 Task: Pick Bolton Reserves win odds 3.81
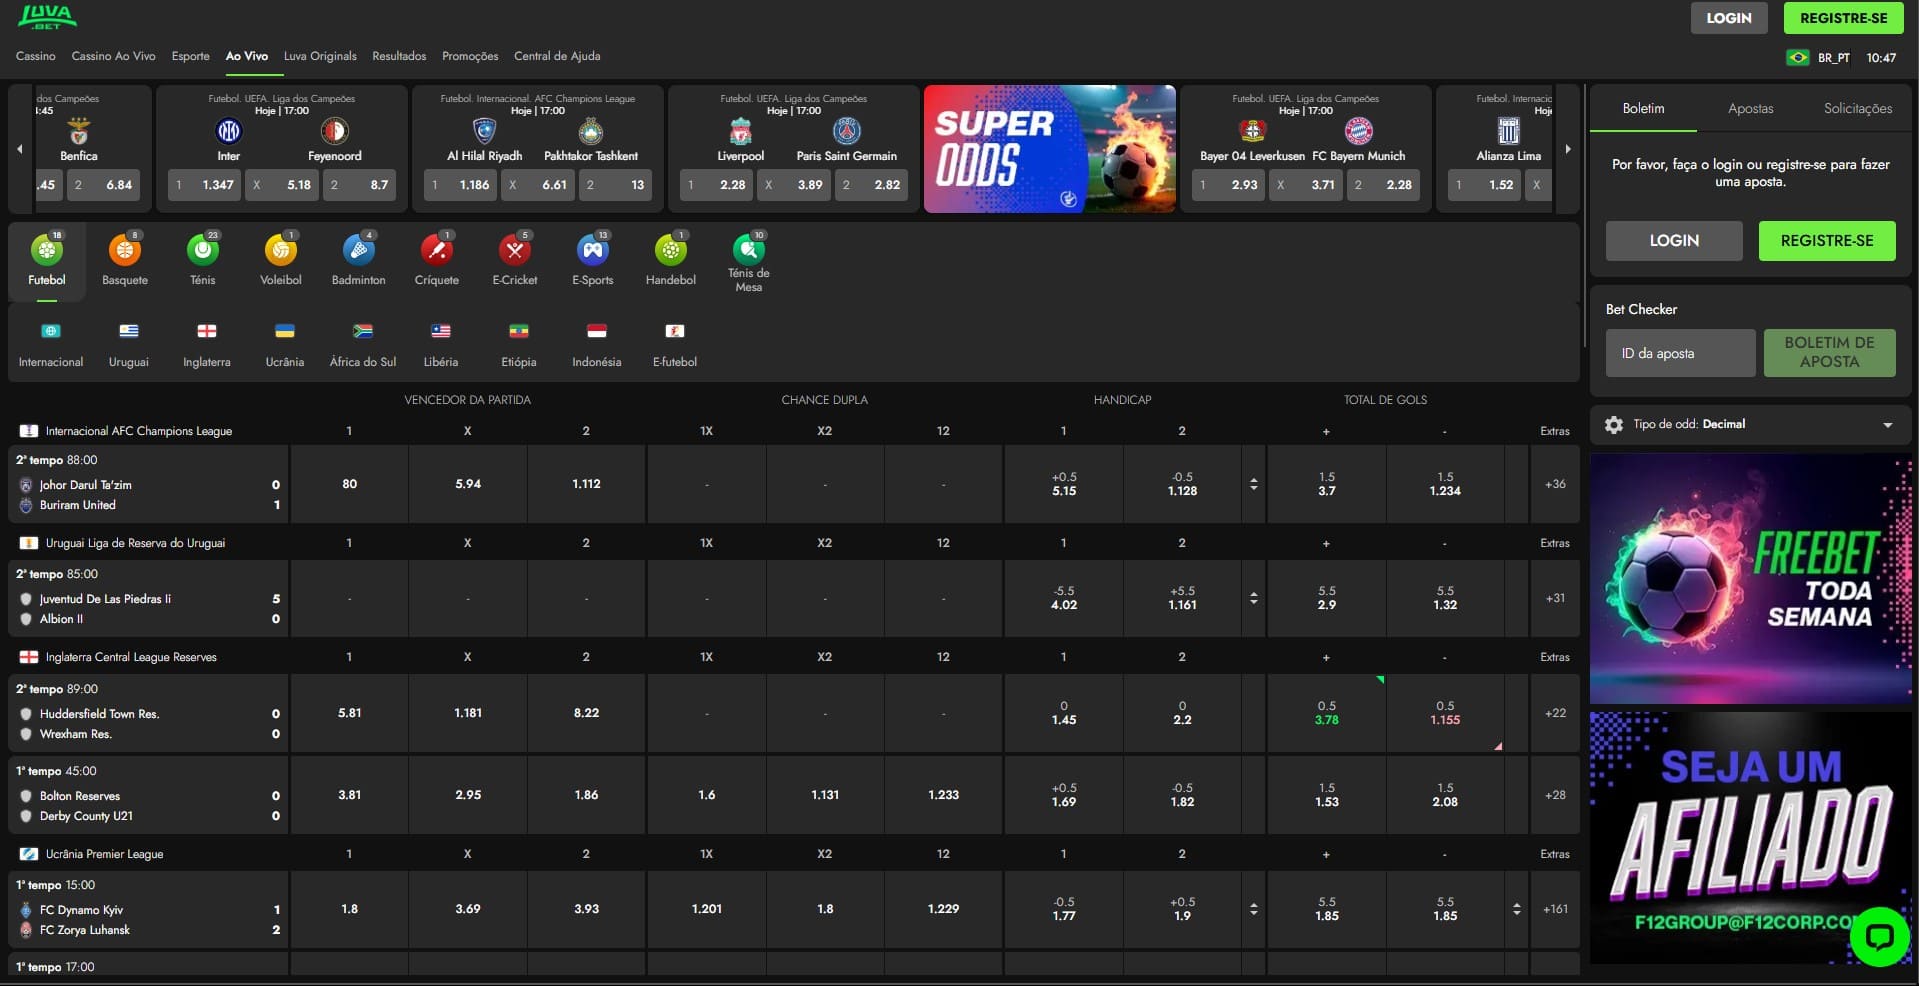(x=349, y=795)
